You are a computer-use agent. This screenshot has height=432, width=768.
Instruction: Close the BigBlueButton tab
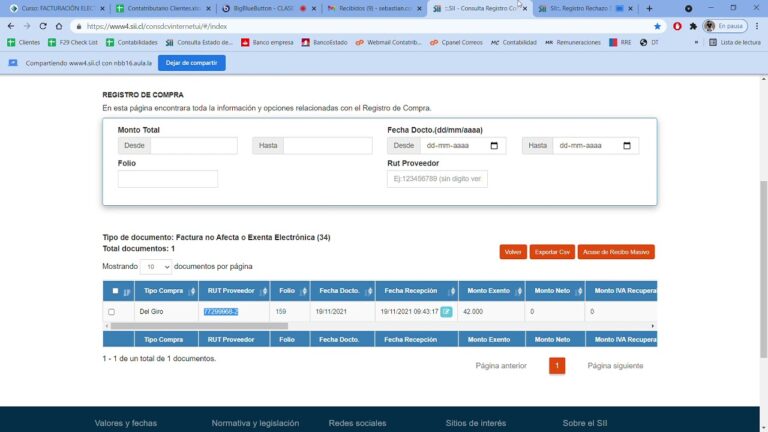[314, 8]
